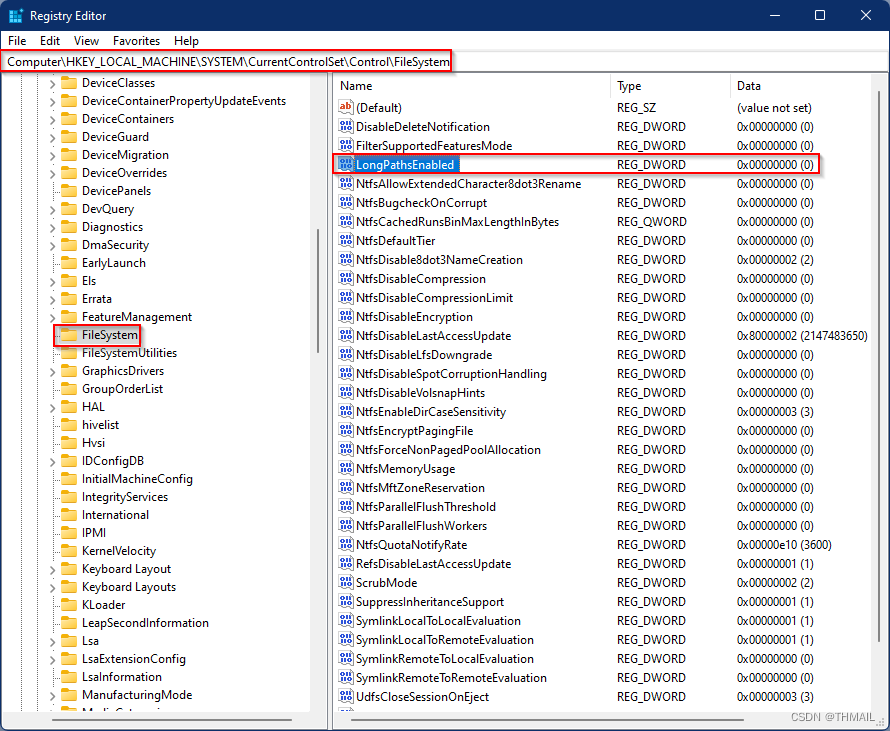
Task: Select the SymlinkLocalToLocalEvaluation value
Action: click(x=438, y=621)
